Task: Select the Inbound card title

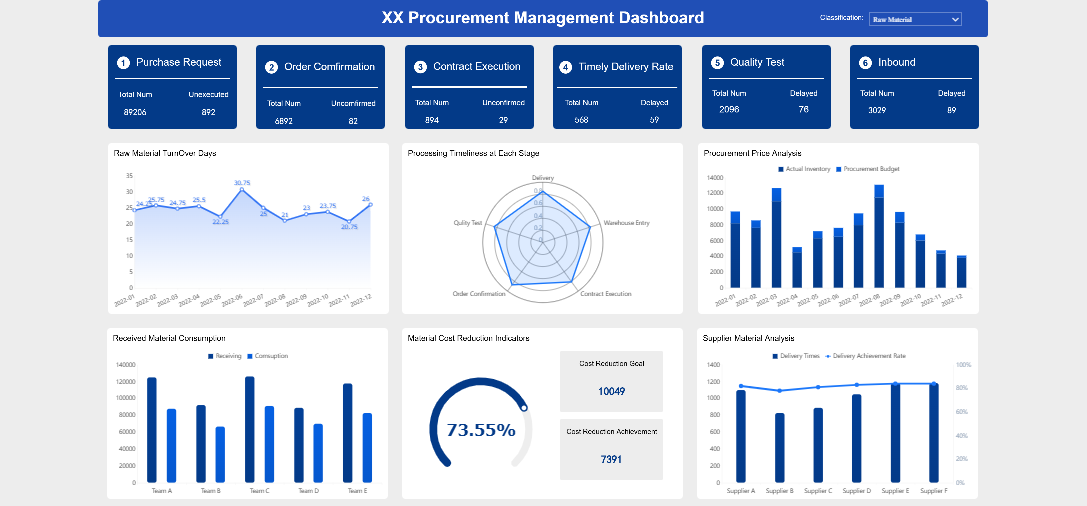Action: point(897,62)
